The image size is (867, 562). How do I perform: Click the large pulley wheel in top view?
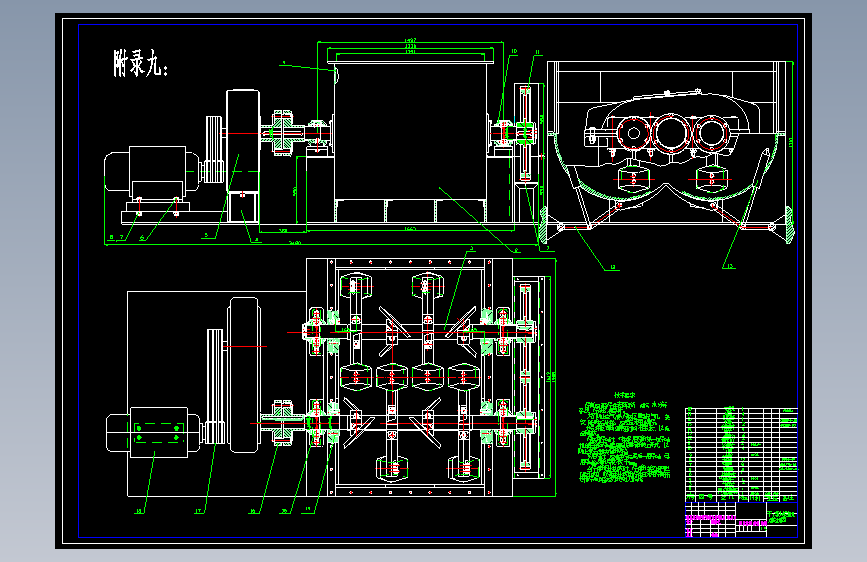point(244,375)
